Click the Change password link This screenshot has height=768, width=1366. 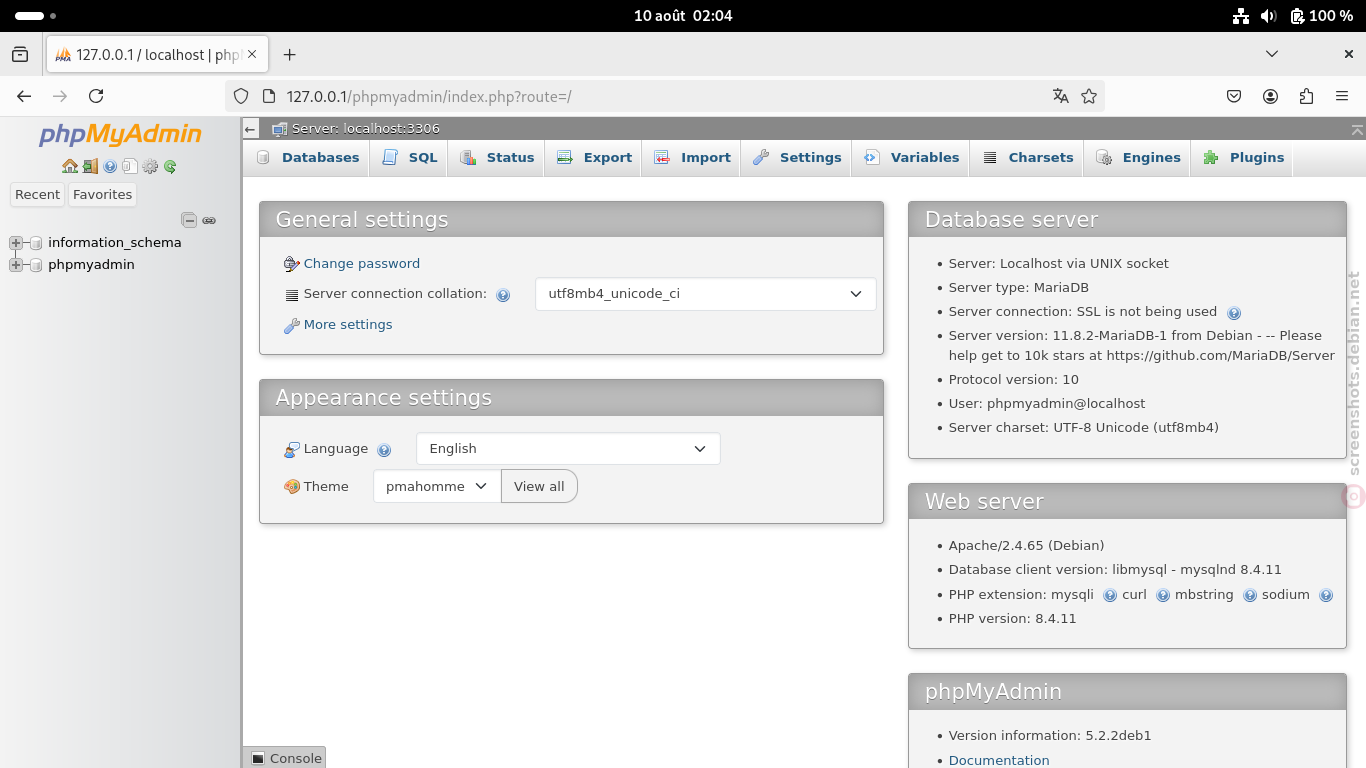(362, 264)
